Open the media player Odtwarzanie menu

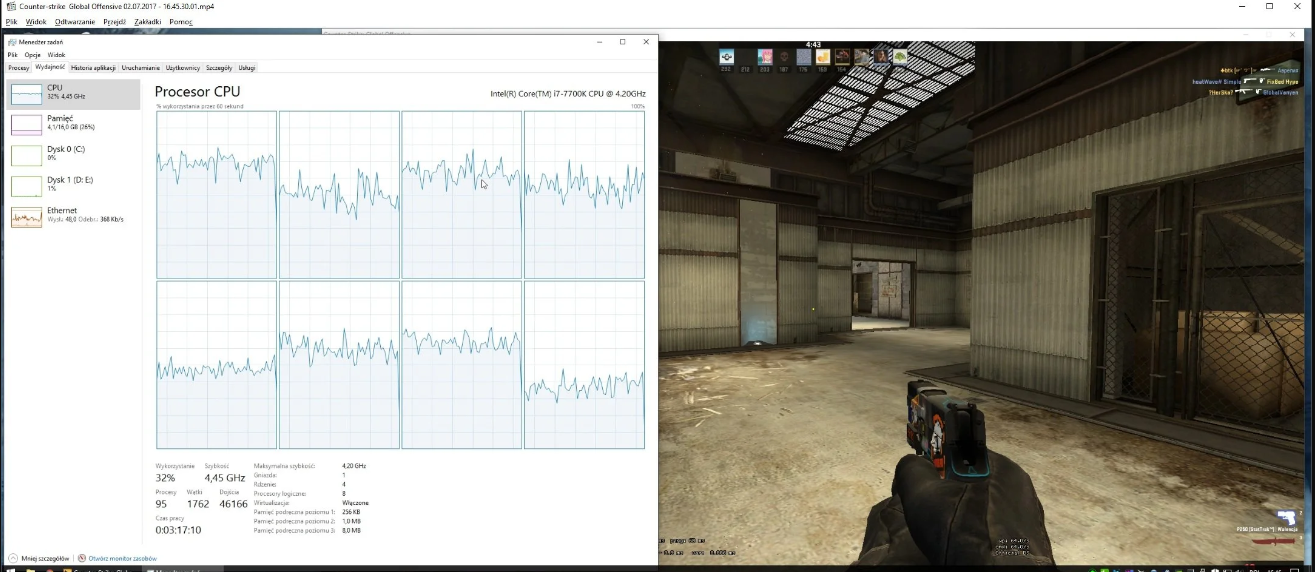coord(75,21)
